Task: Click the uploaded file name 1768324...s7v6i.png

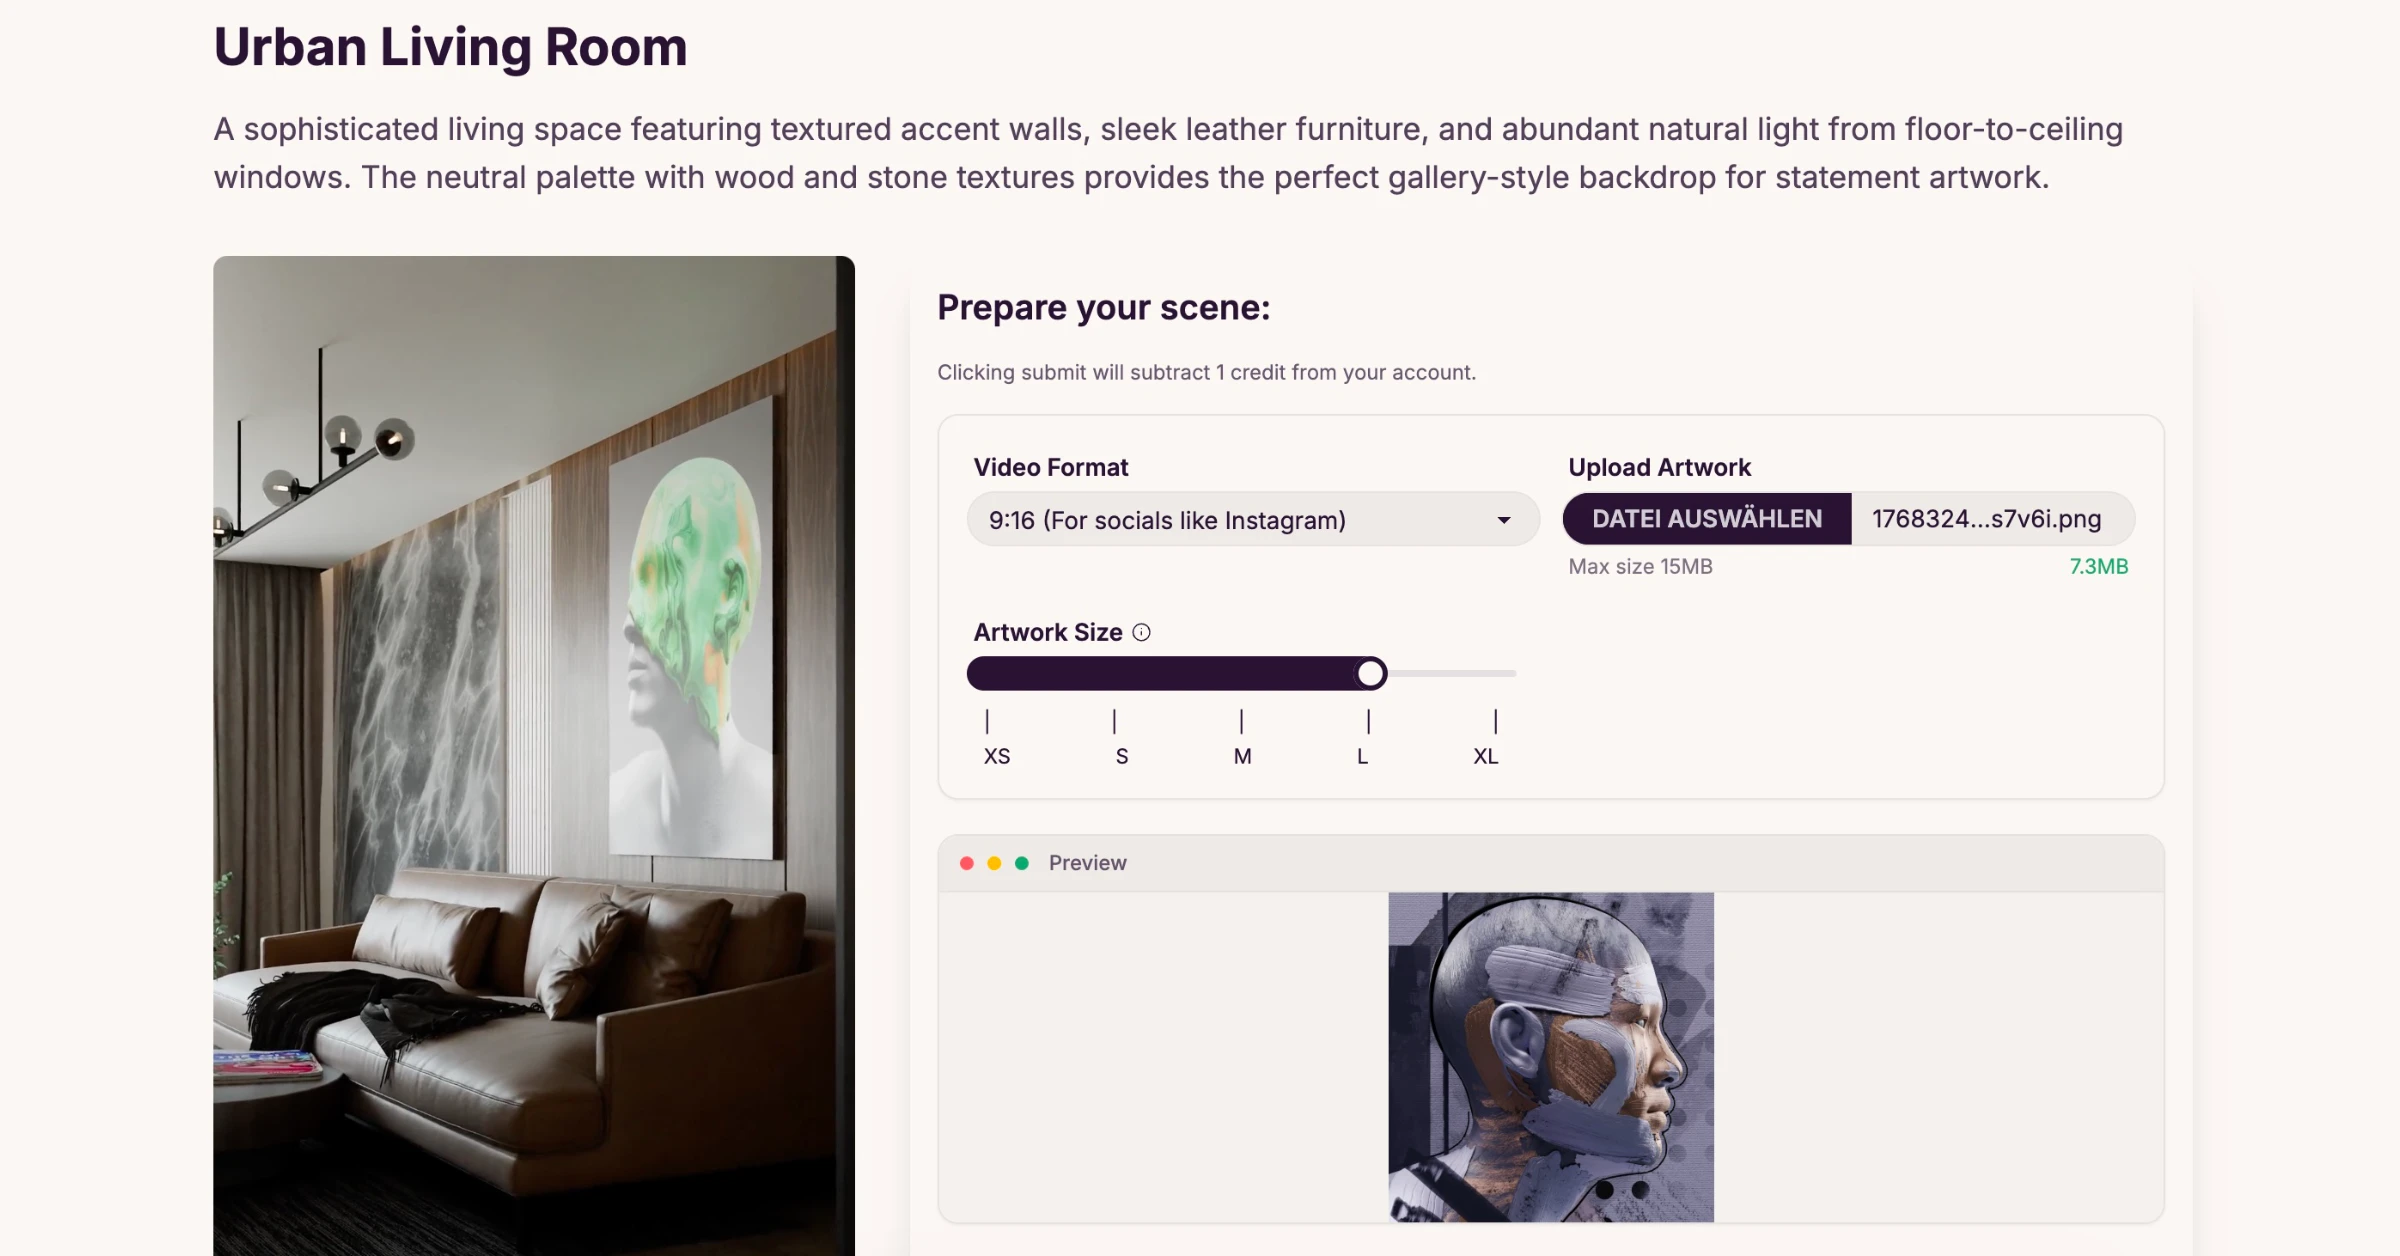Action: 1986,519
